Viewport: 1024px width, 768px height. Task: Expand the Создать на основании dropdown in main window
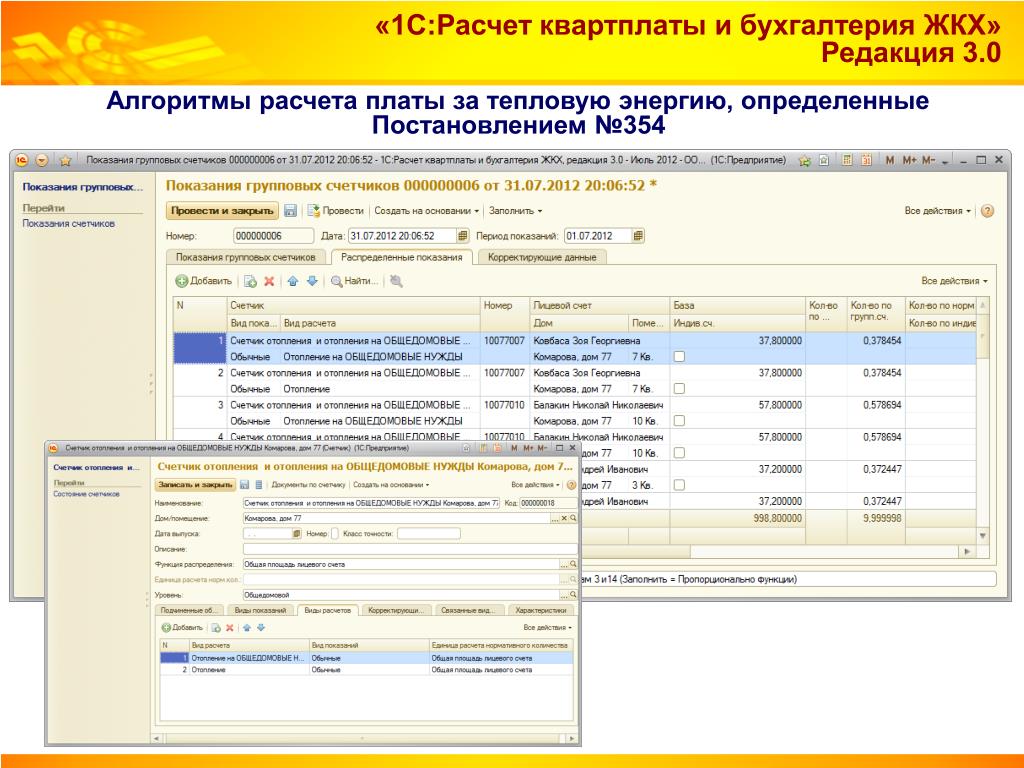pyautogui.click(x=426, y=211)
